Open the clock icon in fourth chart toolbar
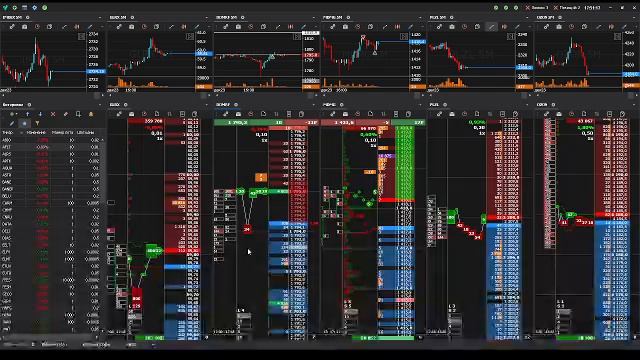The height and width of the screenshot is (360, 640). pos(358,27)
